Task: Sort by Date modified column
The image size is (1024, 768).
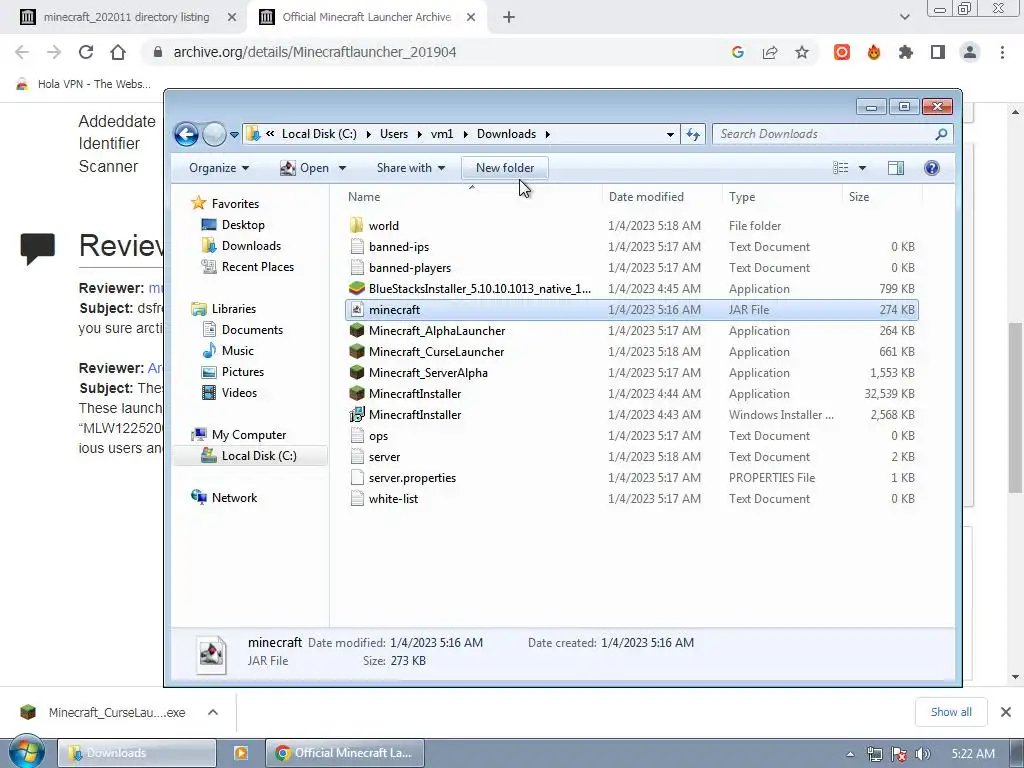Action: tap(646, 197)
